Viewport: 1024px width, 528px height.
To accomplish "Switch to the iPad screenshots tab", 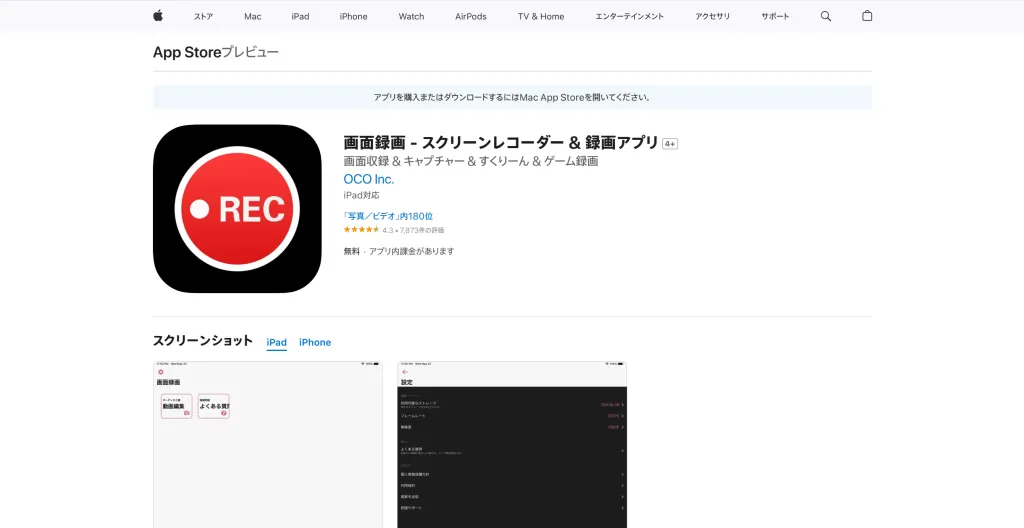I will tap(276, 342).
